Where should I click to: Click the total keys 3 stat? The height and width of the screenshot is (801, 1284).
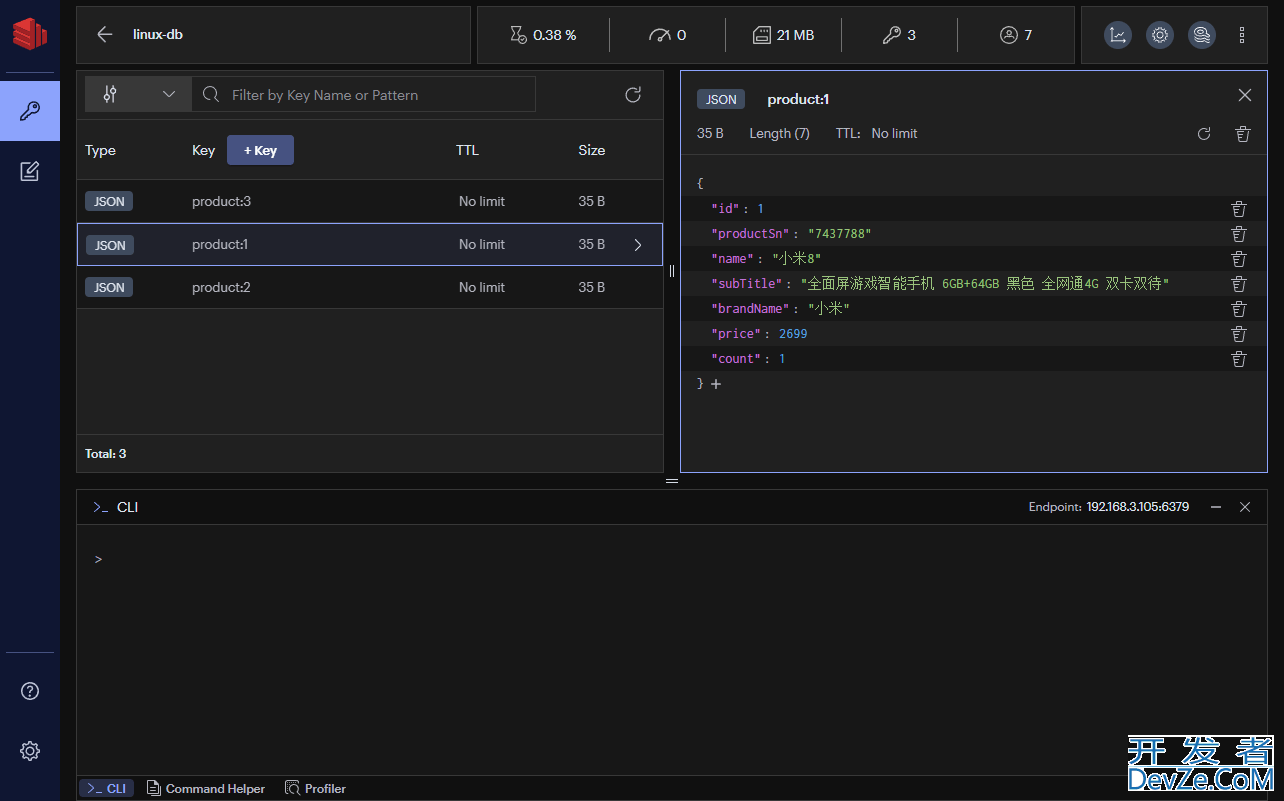(x=899, y=35)
